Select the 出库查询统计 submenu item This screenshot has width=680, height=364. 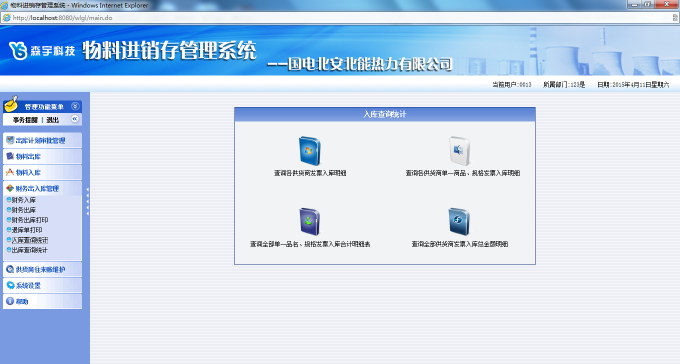click(x=29, y=250)
